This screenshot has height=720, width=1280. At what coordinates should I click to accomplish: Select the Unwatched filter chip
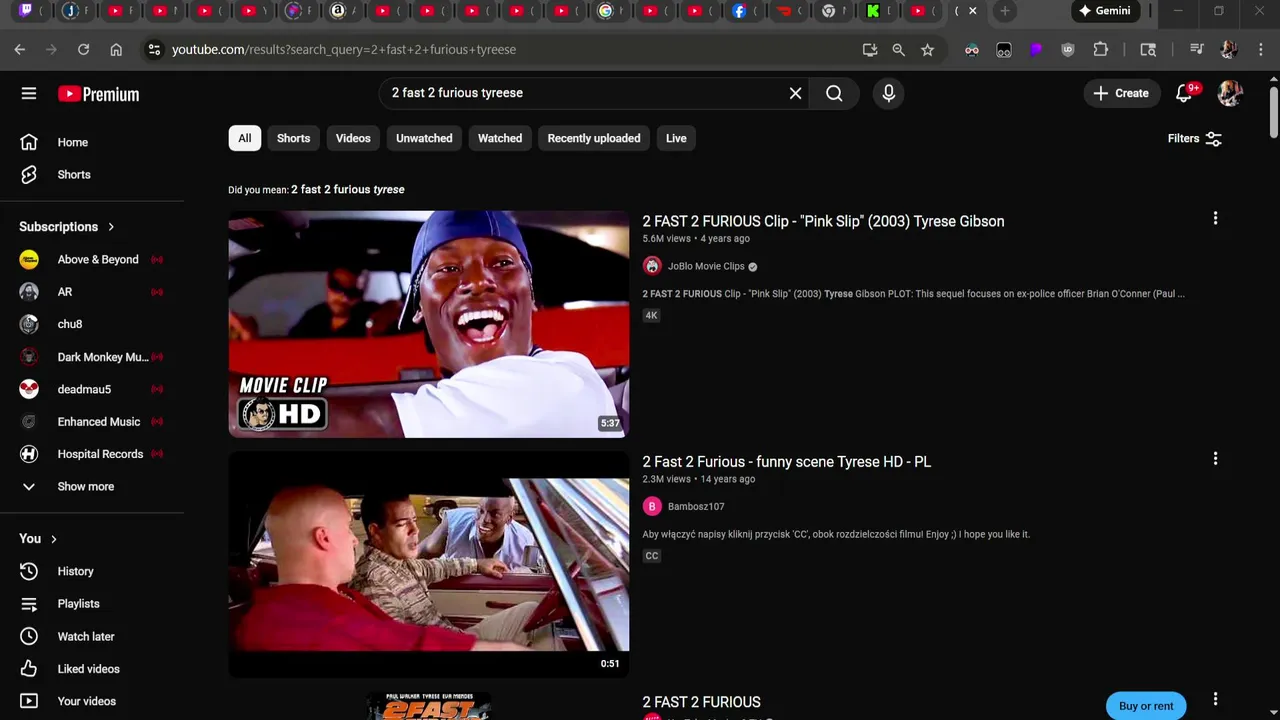[424, 138]
